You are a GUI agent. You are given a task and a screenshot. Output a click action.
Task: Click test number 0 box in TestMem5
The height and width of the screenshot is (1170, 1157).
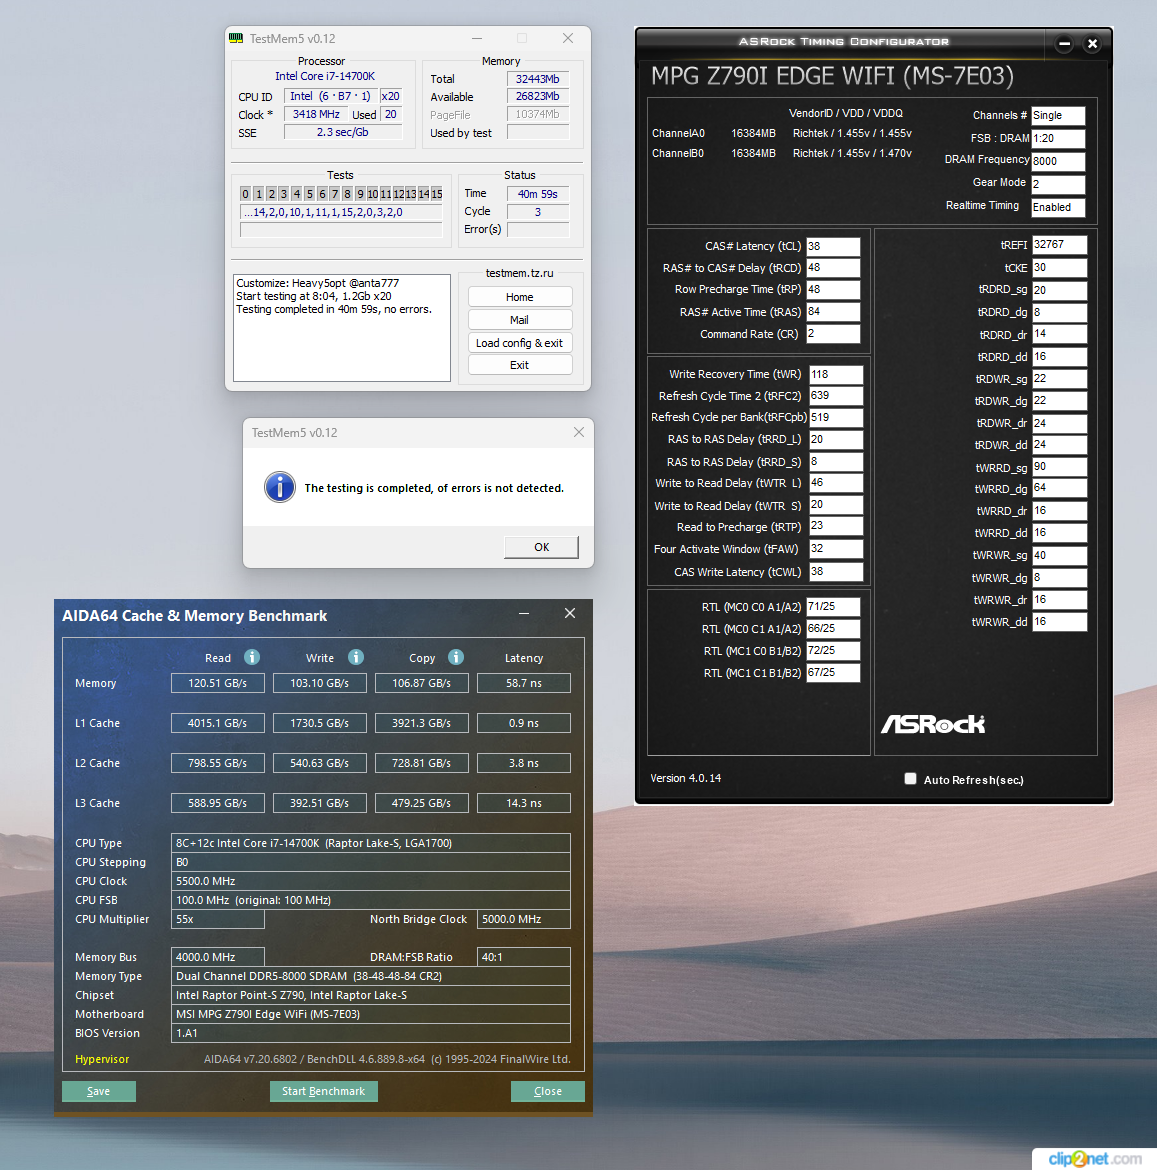tap(245, 194)
